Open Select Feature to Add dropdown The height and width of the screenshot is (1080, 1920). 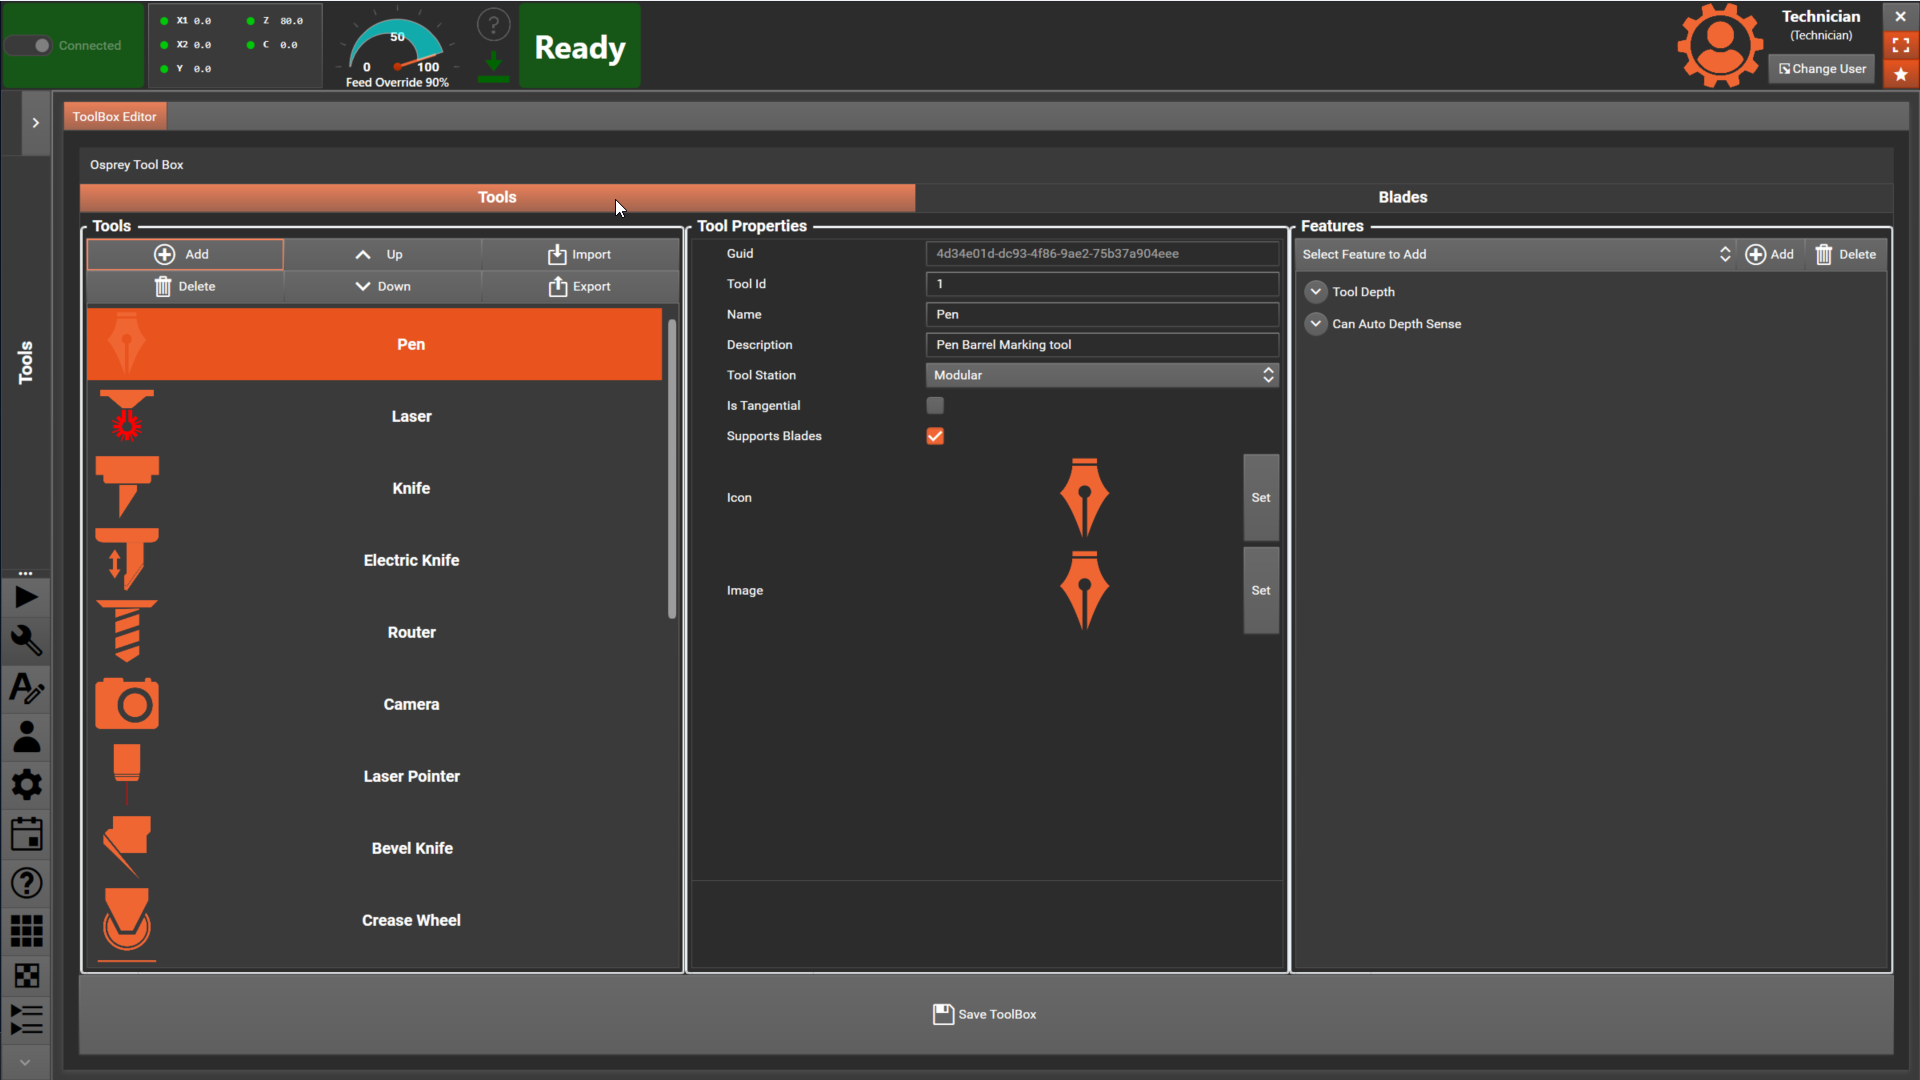(x=1514, y=254)
